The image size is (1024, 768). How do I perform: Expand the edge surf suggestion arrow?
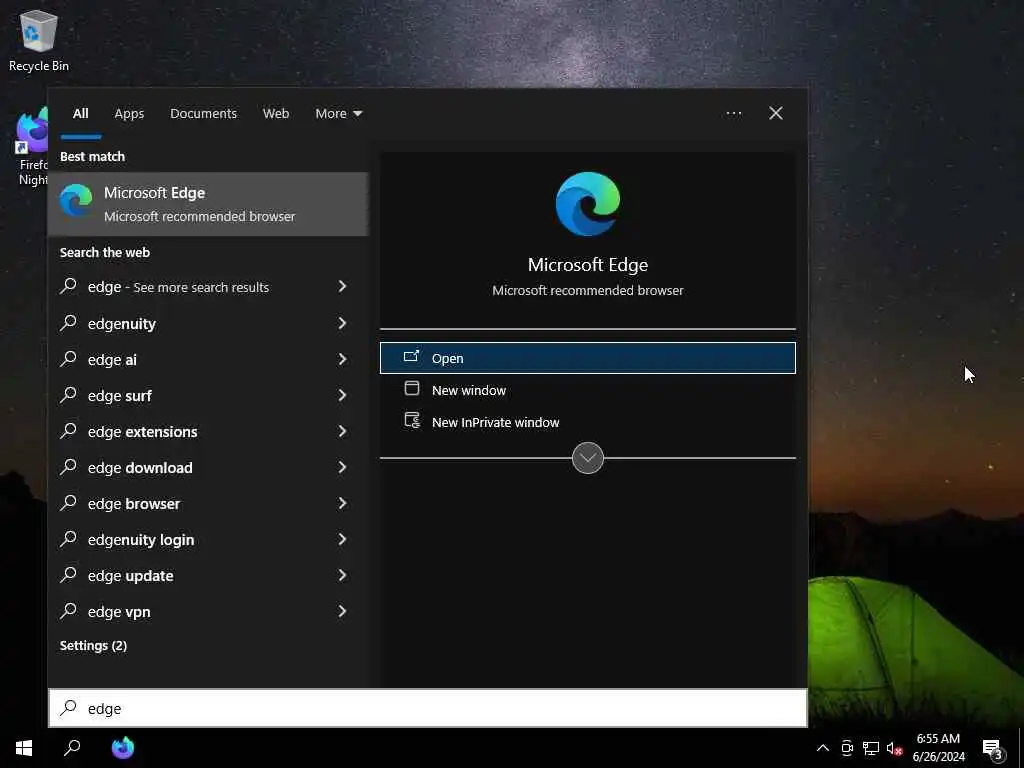(342, 394)
